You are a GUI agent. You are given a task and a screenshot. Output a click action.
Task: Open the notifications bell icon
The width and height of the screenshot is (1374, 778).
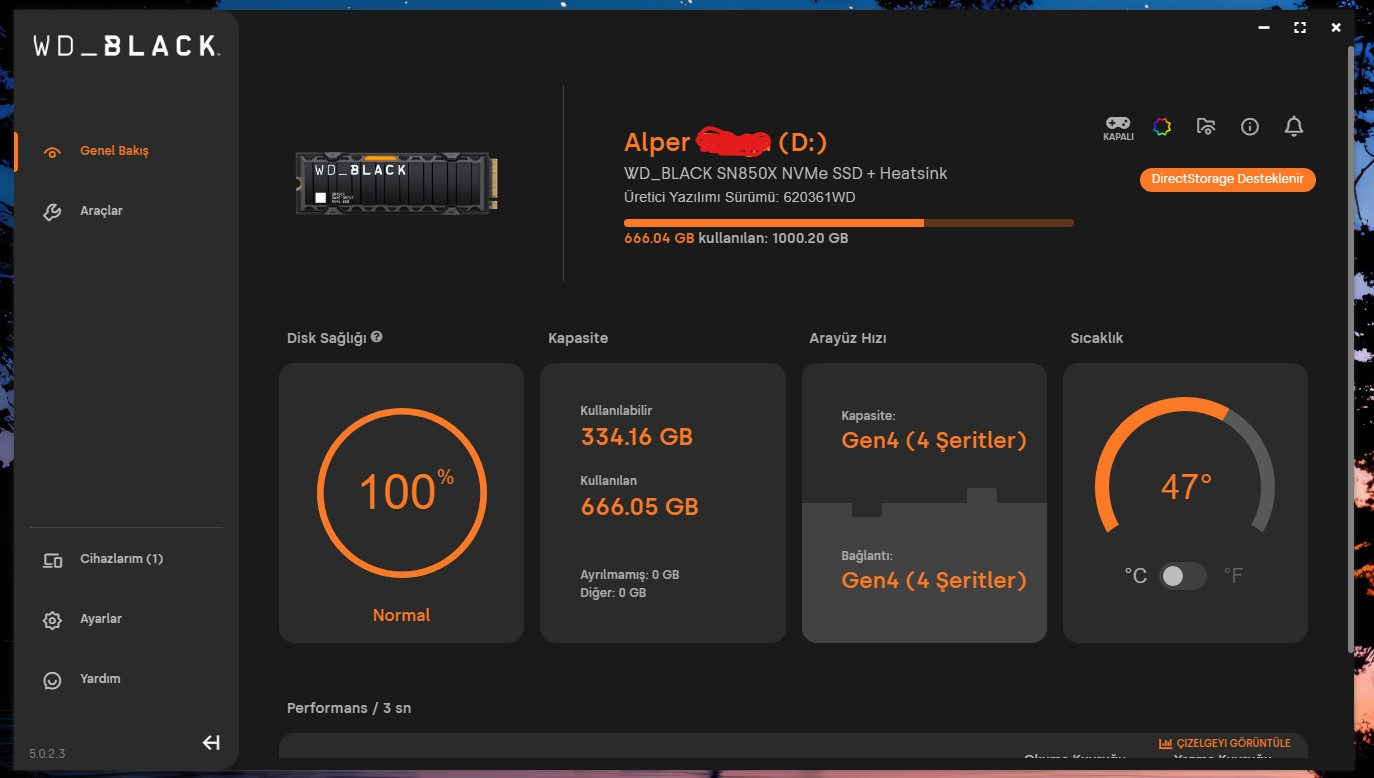1294,126
